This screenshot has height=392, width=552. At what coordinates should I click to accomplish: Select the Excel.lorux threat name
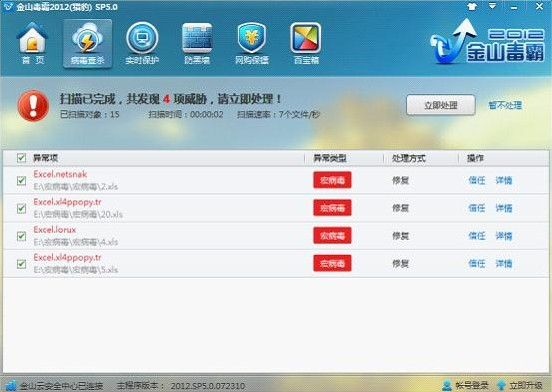pos(55,230)
